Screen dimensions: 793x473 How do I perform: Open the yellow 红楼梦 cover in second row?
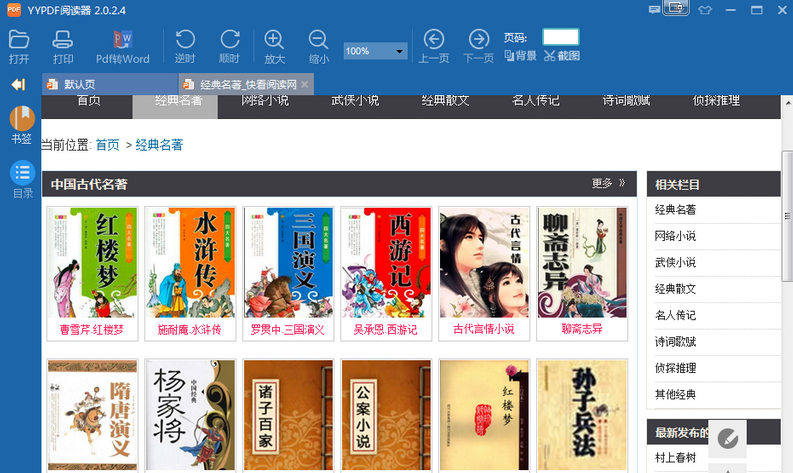(484, 415)
